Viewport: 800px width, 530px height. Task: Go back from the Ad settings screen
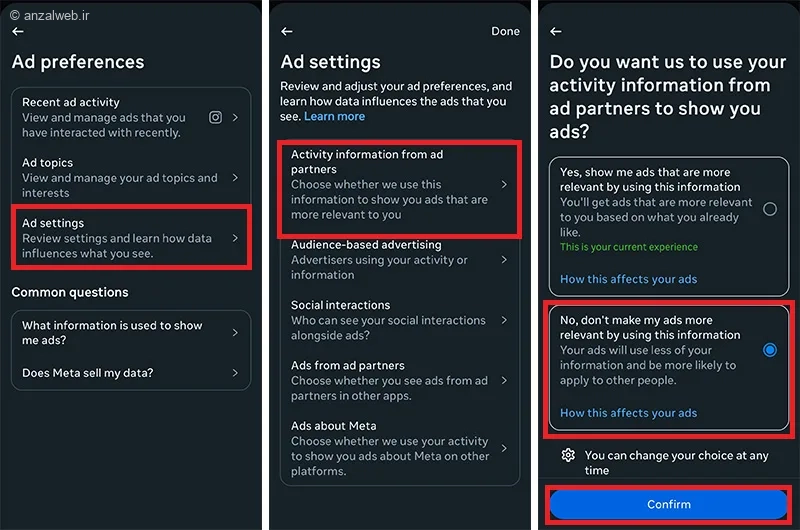[x=288, y=32]
